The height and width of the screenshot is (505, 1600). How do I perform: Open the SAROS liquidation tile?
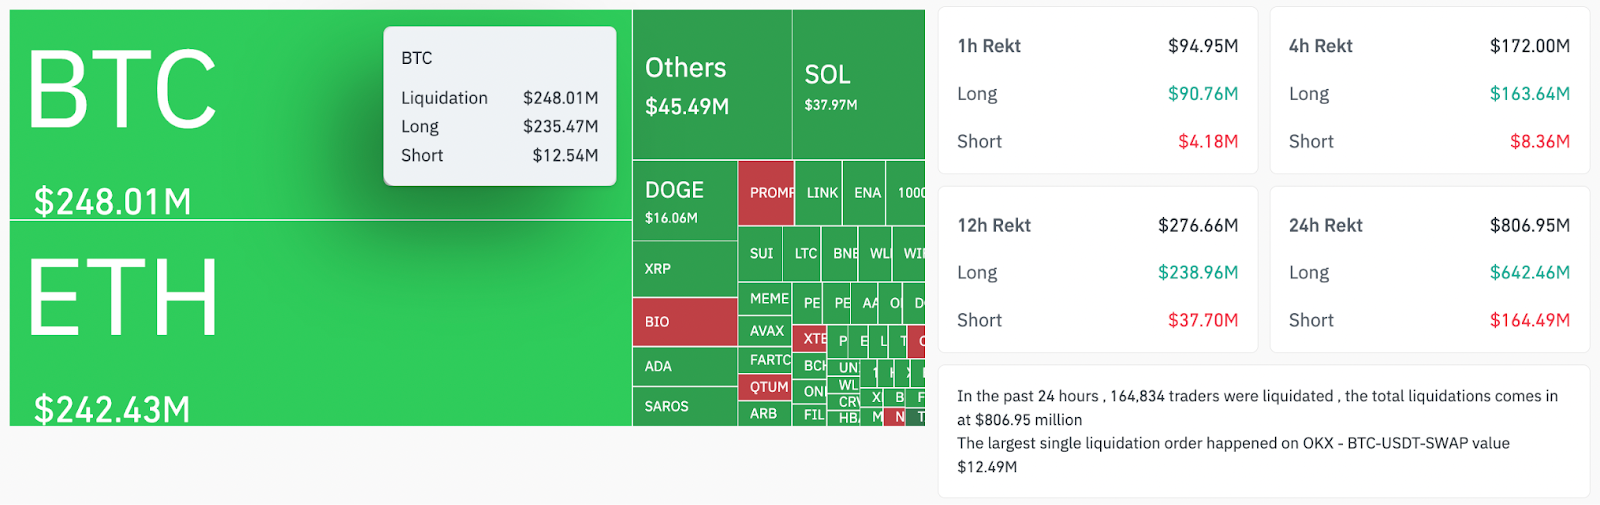pos(685,406)
